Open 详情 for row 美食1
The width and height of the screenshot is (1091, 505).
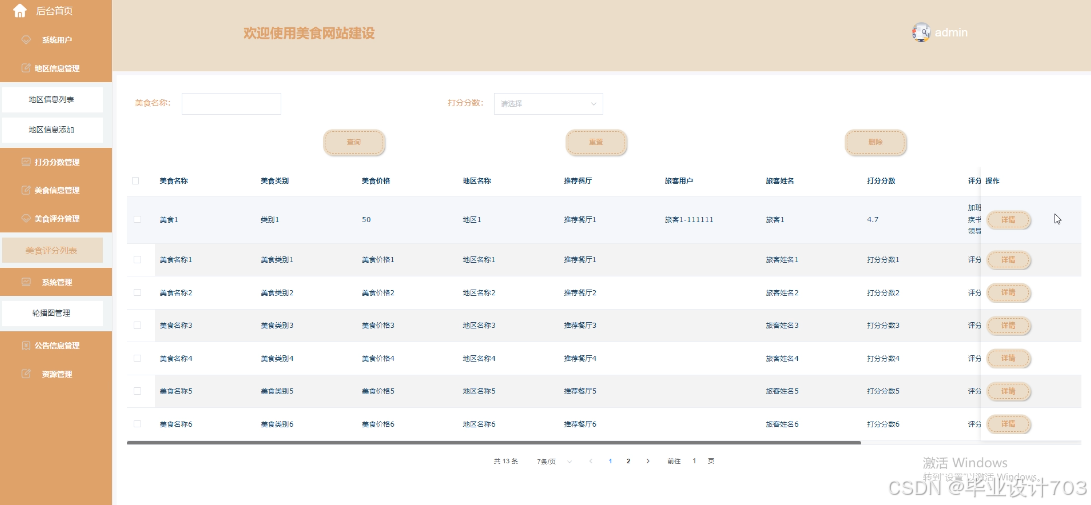[1008, 220]
